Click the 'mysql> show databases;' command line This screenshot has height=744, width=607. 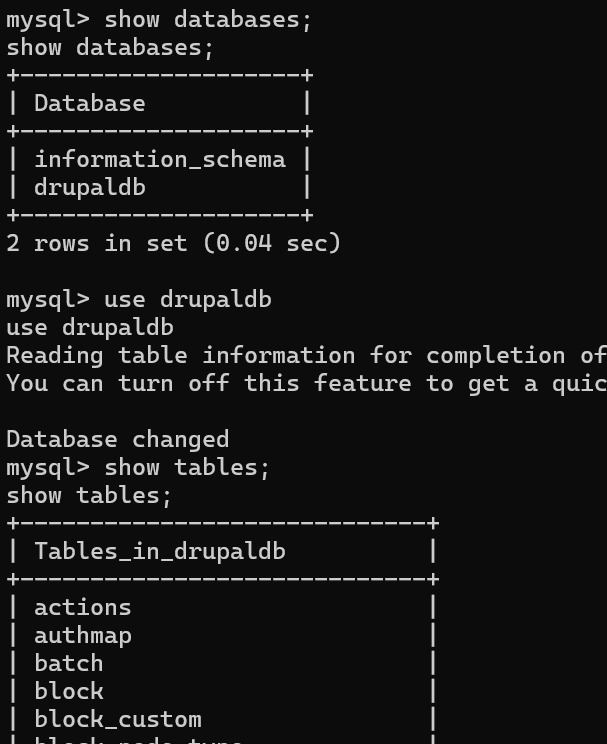159,19
